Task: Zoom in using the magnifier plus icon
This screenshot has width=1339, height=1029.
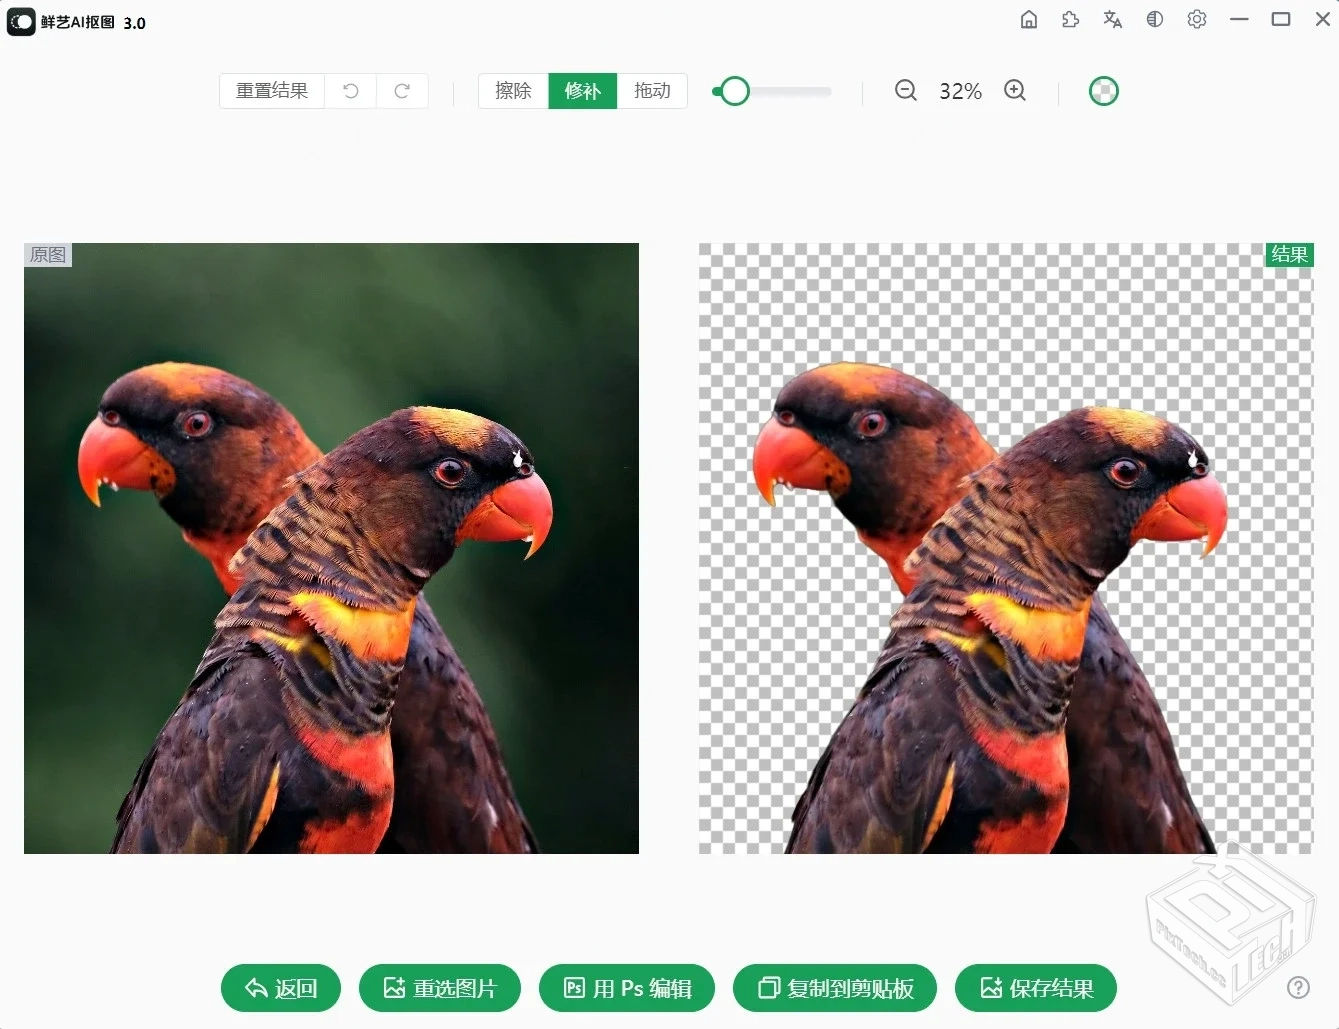Action: click(x=1015, y=91)
